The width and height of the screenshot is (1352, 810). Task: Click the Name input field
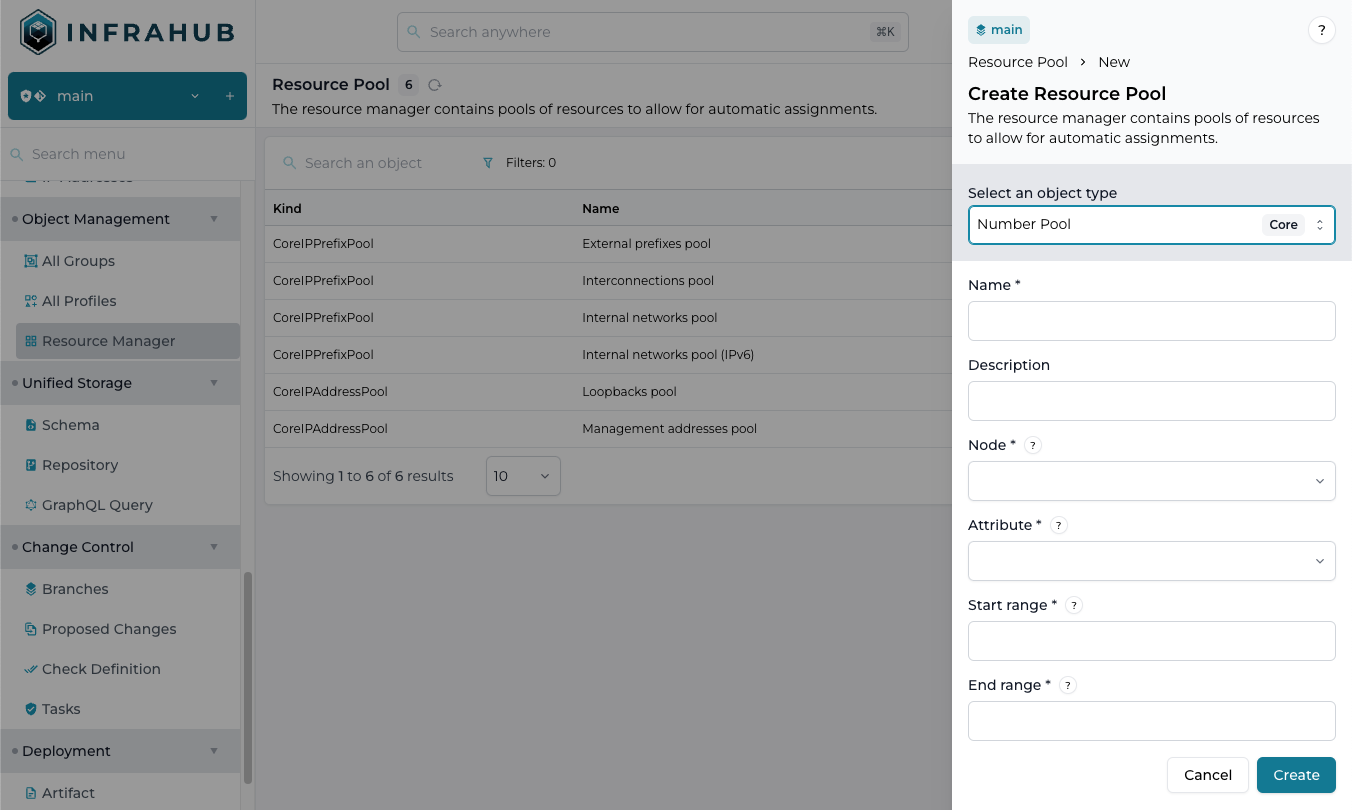pos(1151,321)
